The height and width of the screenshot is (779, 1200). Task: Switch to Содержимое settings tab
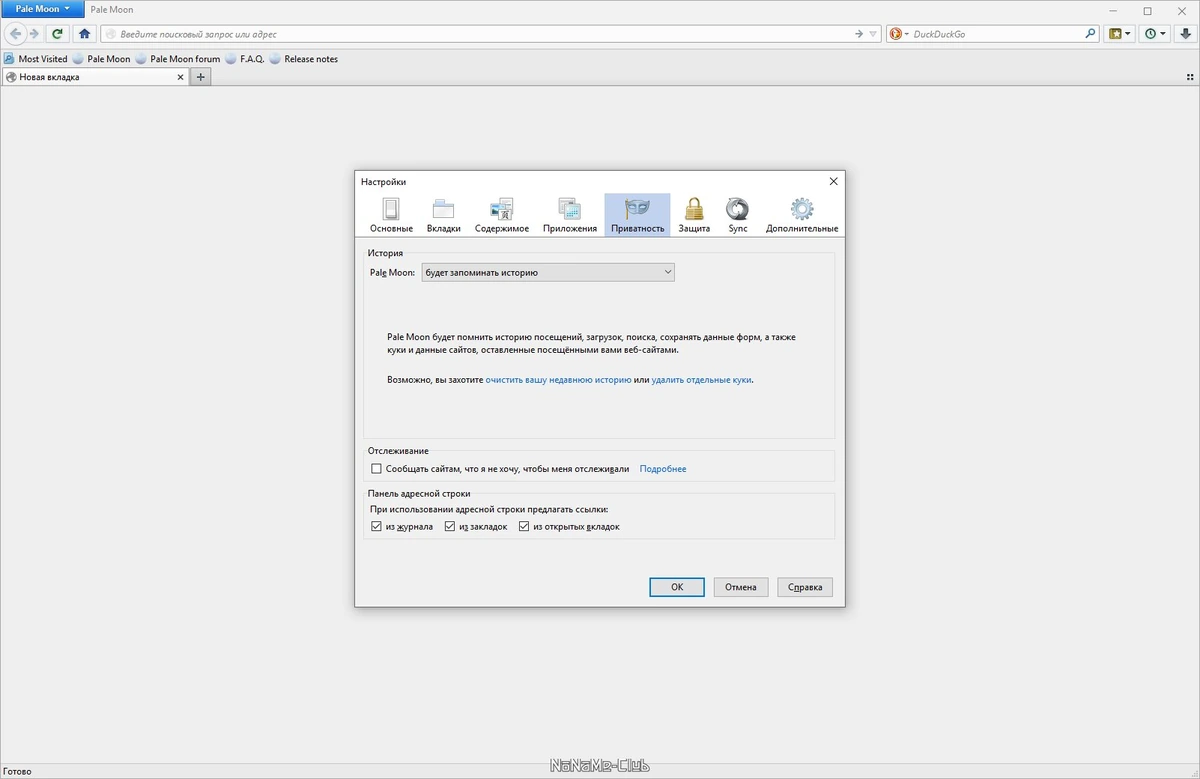pyautogui.click(x=502, y=215)
